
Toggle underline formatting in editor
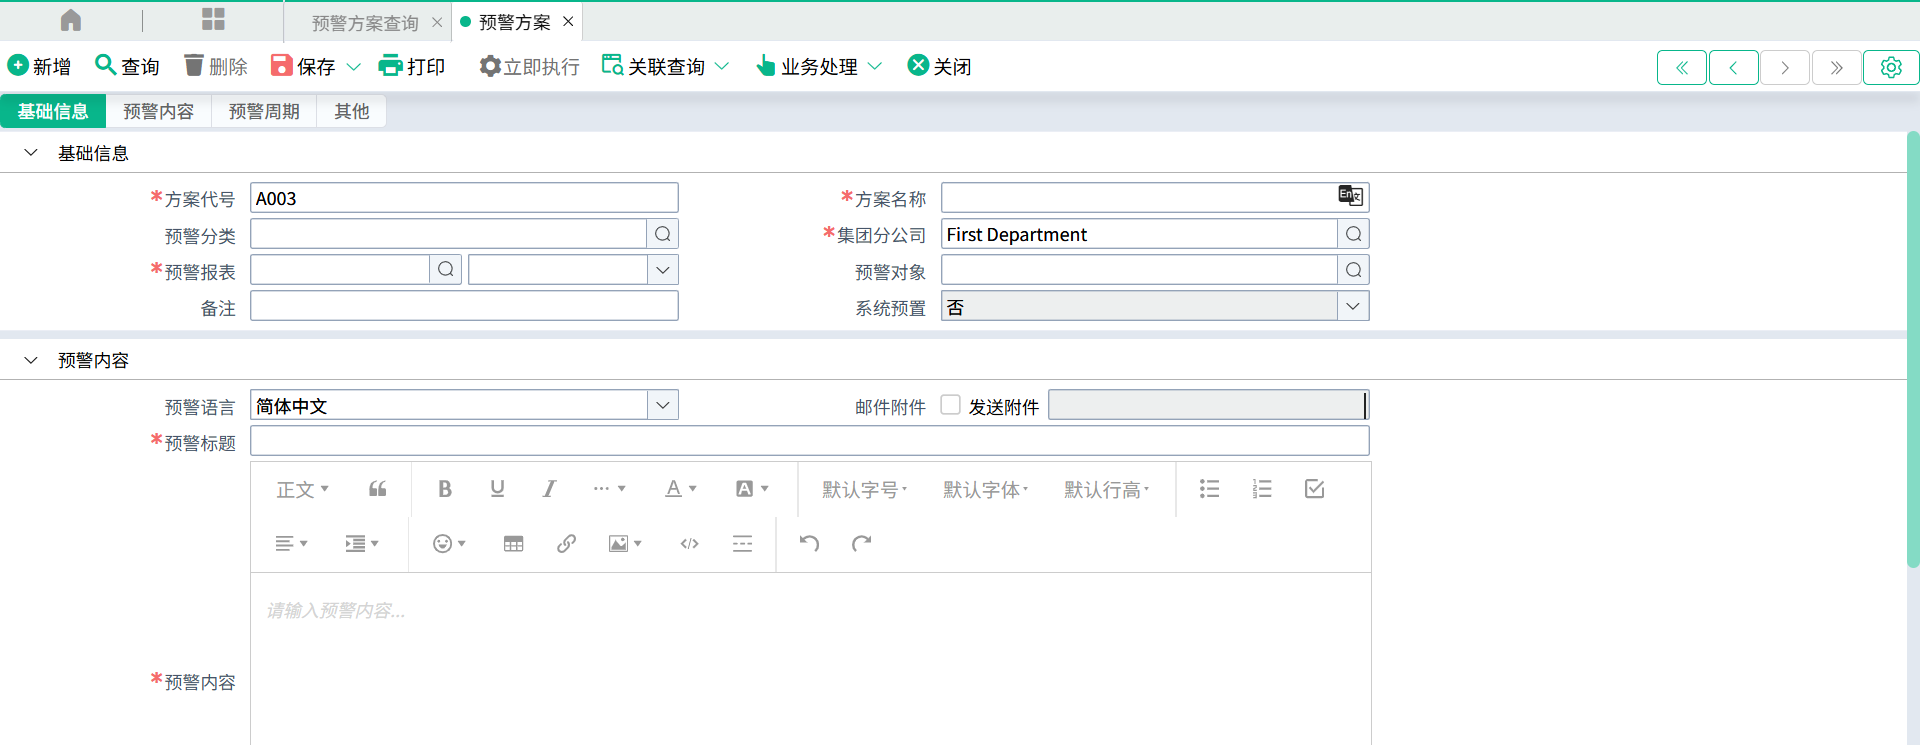point(497,489)
